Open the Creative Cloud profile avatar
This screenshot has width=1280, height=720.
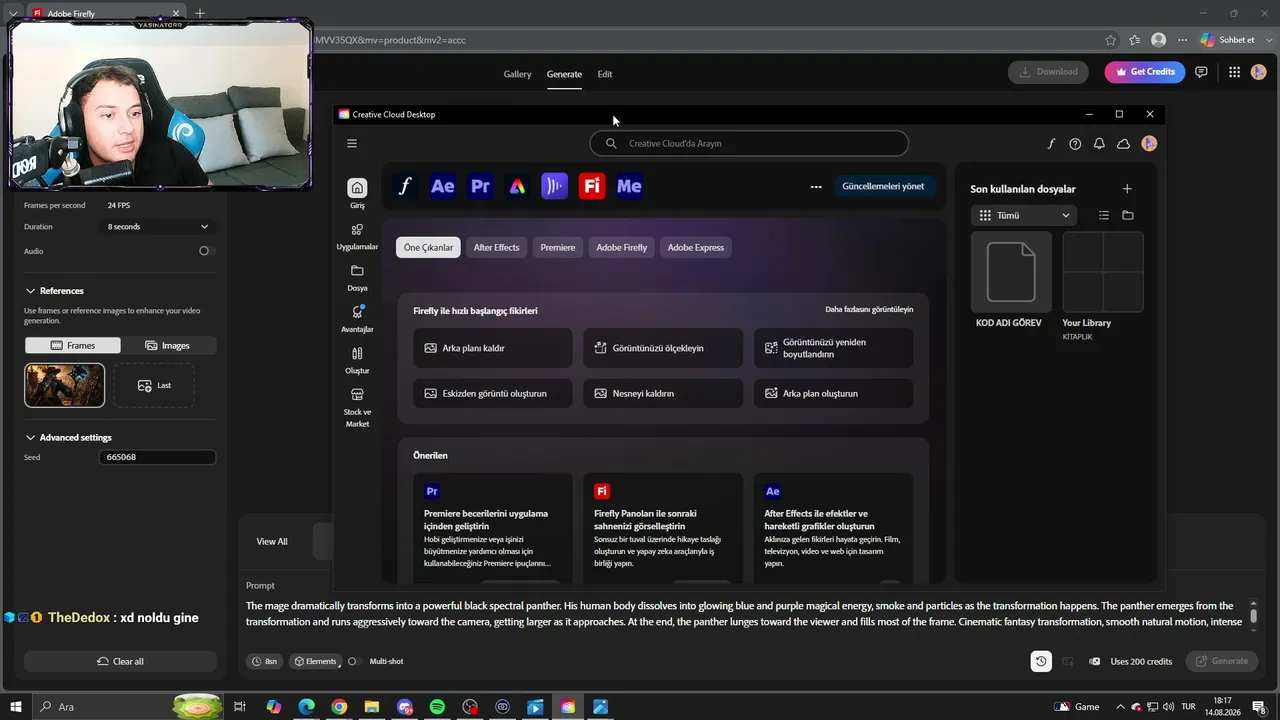pyautogui.click(x=1149, y=144)
